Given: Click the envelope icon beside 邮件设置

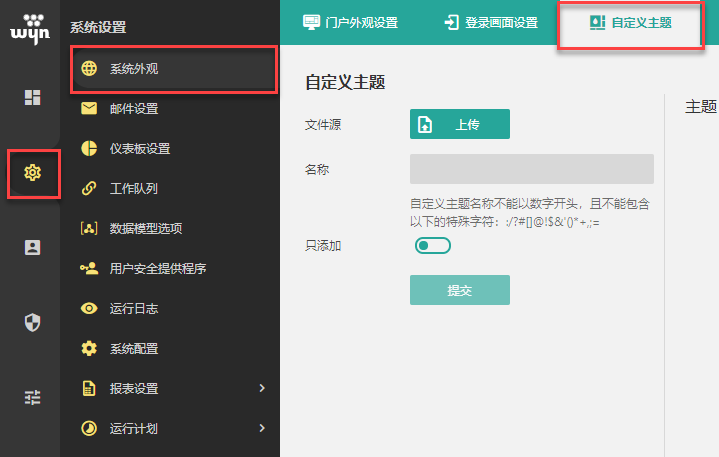Looking at the screenshot, I should pyautogui.click(x=89, y=108).
